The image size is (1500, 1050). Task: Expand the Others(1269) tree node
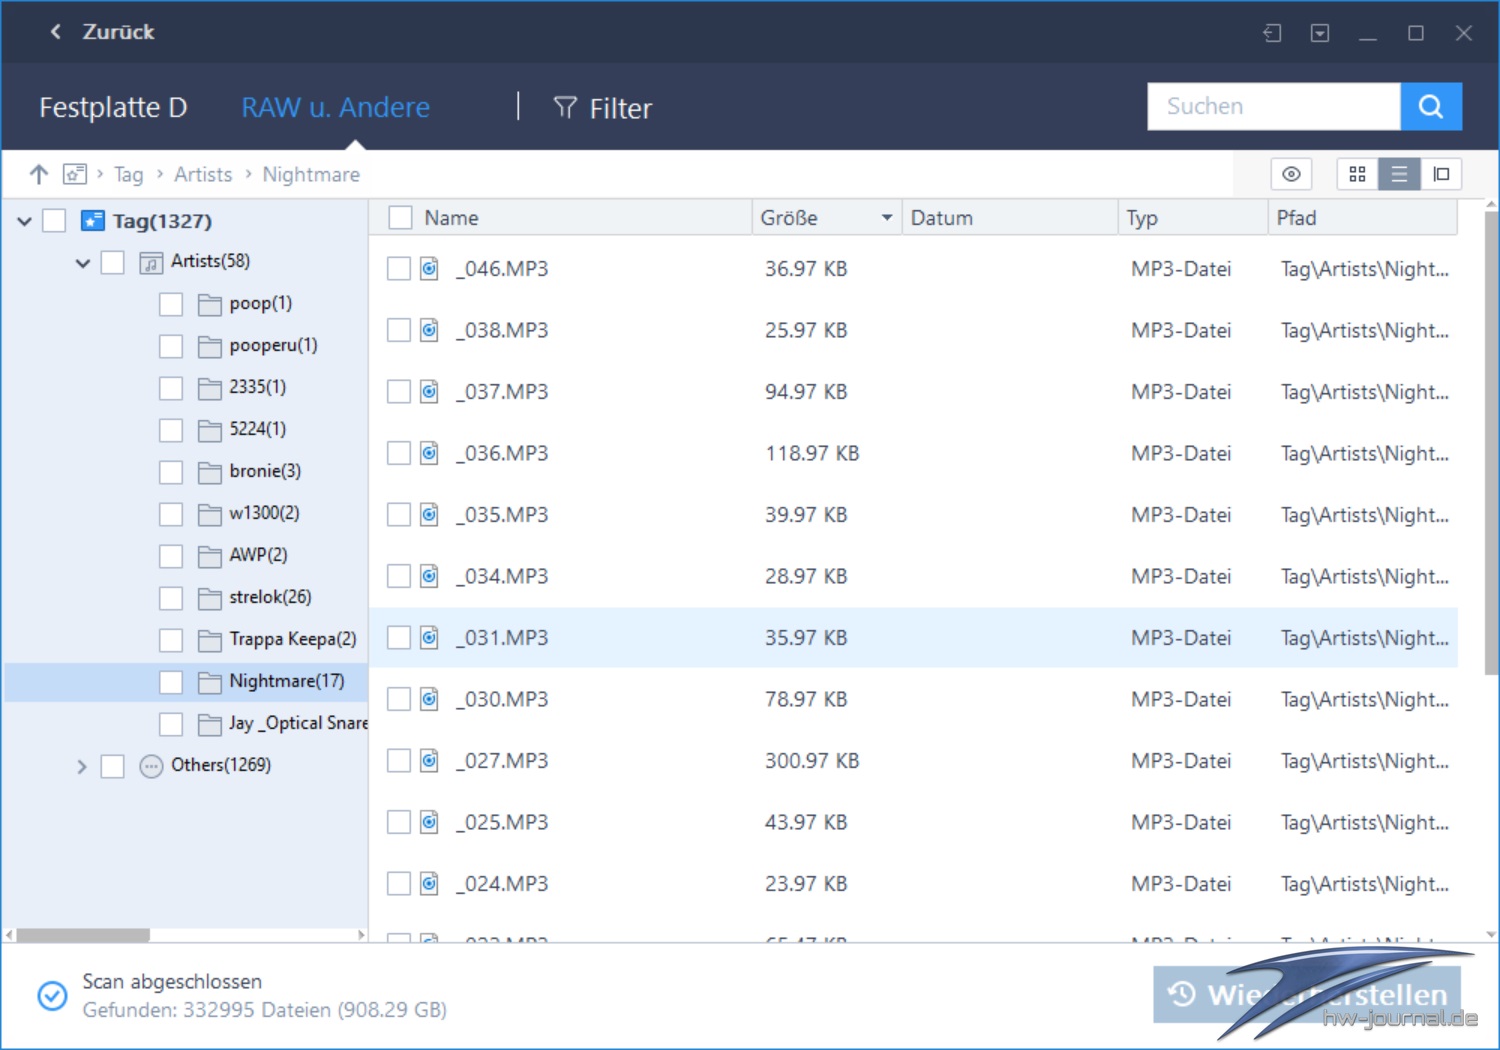coord(82,767)
